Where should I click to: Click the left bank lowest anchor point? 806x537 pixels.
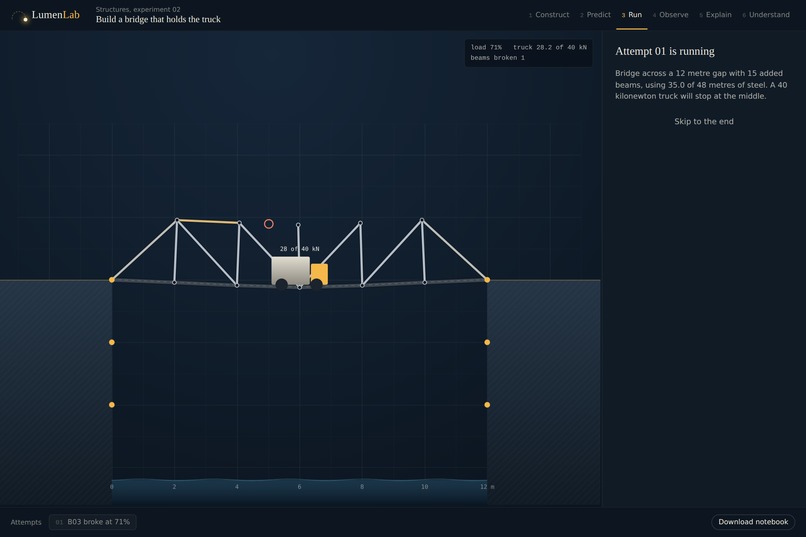112,405
